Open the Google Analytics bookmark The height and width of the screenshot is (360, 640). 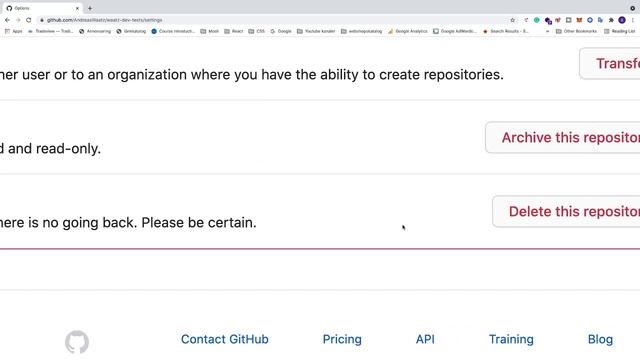click(x=408, y=31)
